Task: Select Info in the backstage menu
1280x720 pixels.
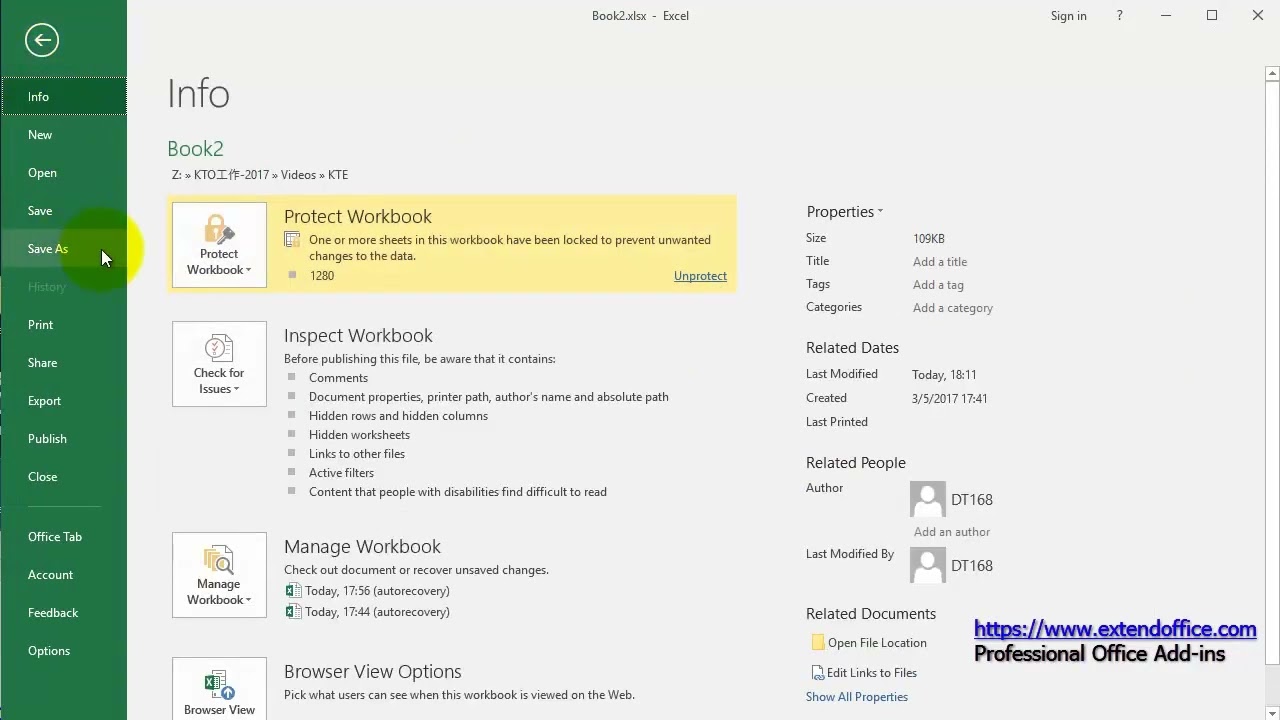Action: coord(64,97)
